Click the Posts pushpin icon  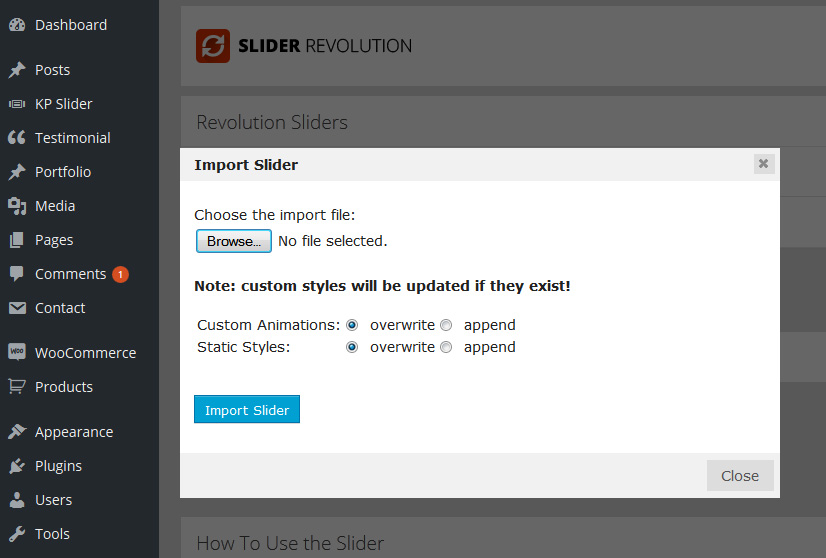point(17,70)
